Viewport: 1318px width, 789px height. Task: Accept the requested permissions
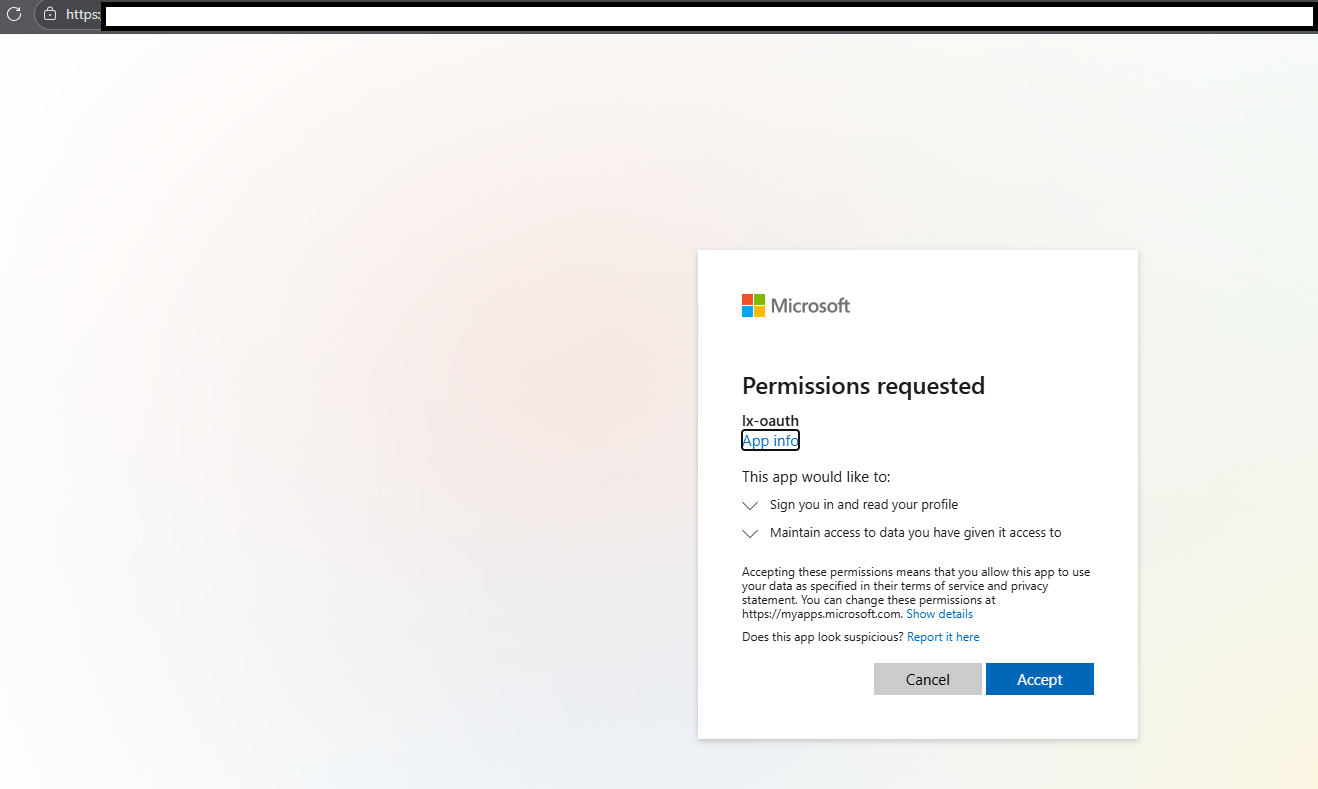pyautogui.click(x=1040, y=679)
